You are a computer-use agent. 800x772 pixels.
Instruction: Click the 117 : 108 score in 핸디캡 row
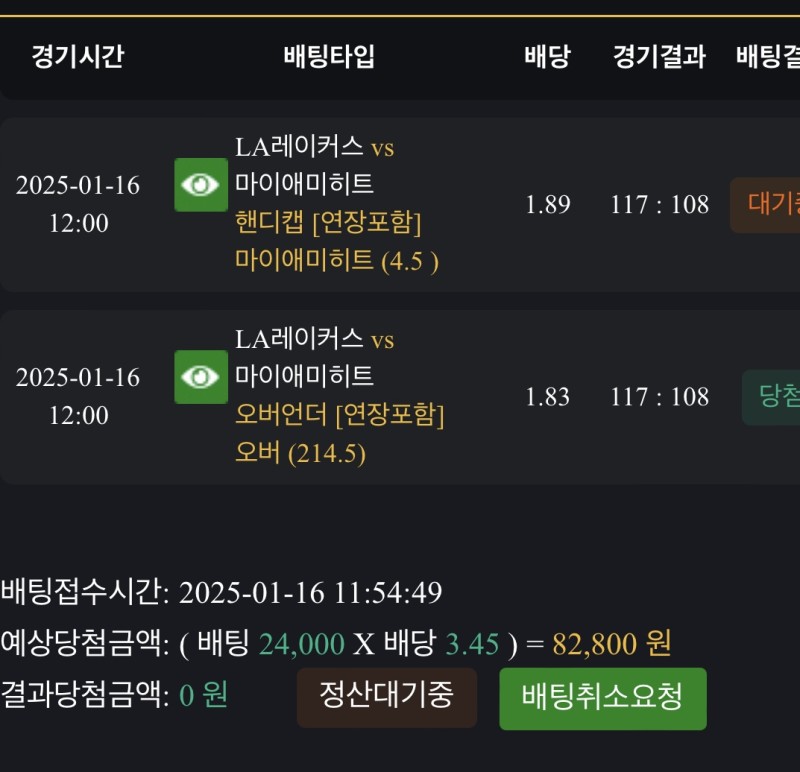pos(659,205)
